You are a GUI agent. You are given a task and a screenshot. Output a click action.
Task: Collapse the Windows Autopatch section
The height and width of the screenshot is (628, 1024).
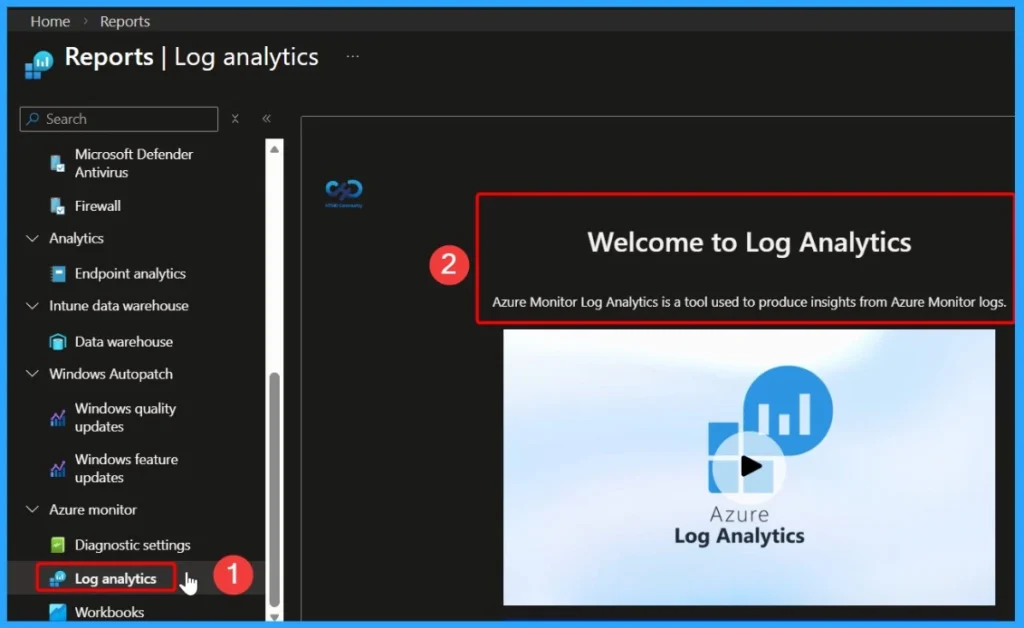pyautogui.click(x=33, y=374)
